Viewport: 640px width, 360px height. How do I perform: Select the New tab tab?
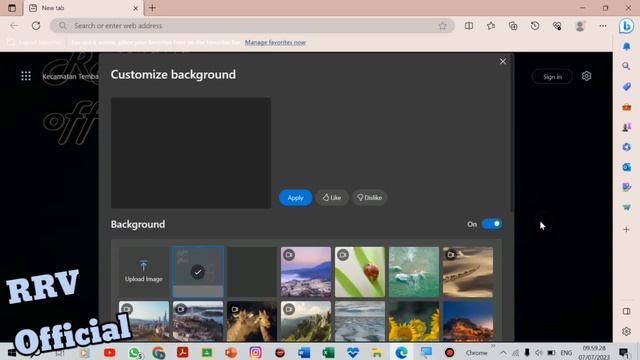tap(82, 8)
